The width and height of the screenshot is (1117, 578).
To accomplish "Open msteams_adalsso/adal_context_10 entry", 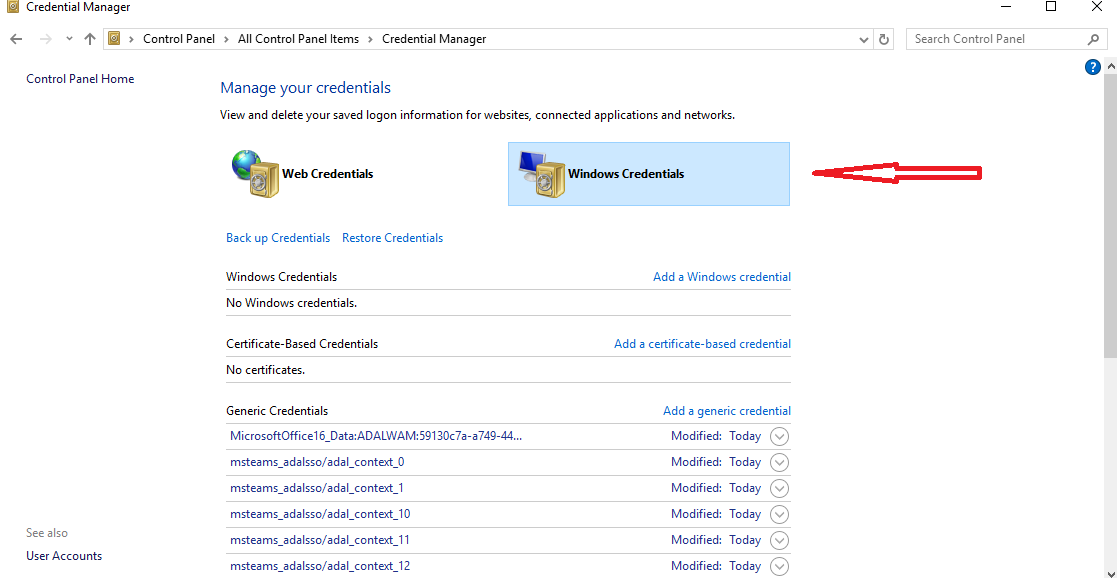I will click(320, 514).
